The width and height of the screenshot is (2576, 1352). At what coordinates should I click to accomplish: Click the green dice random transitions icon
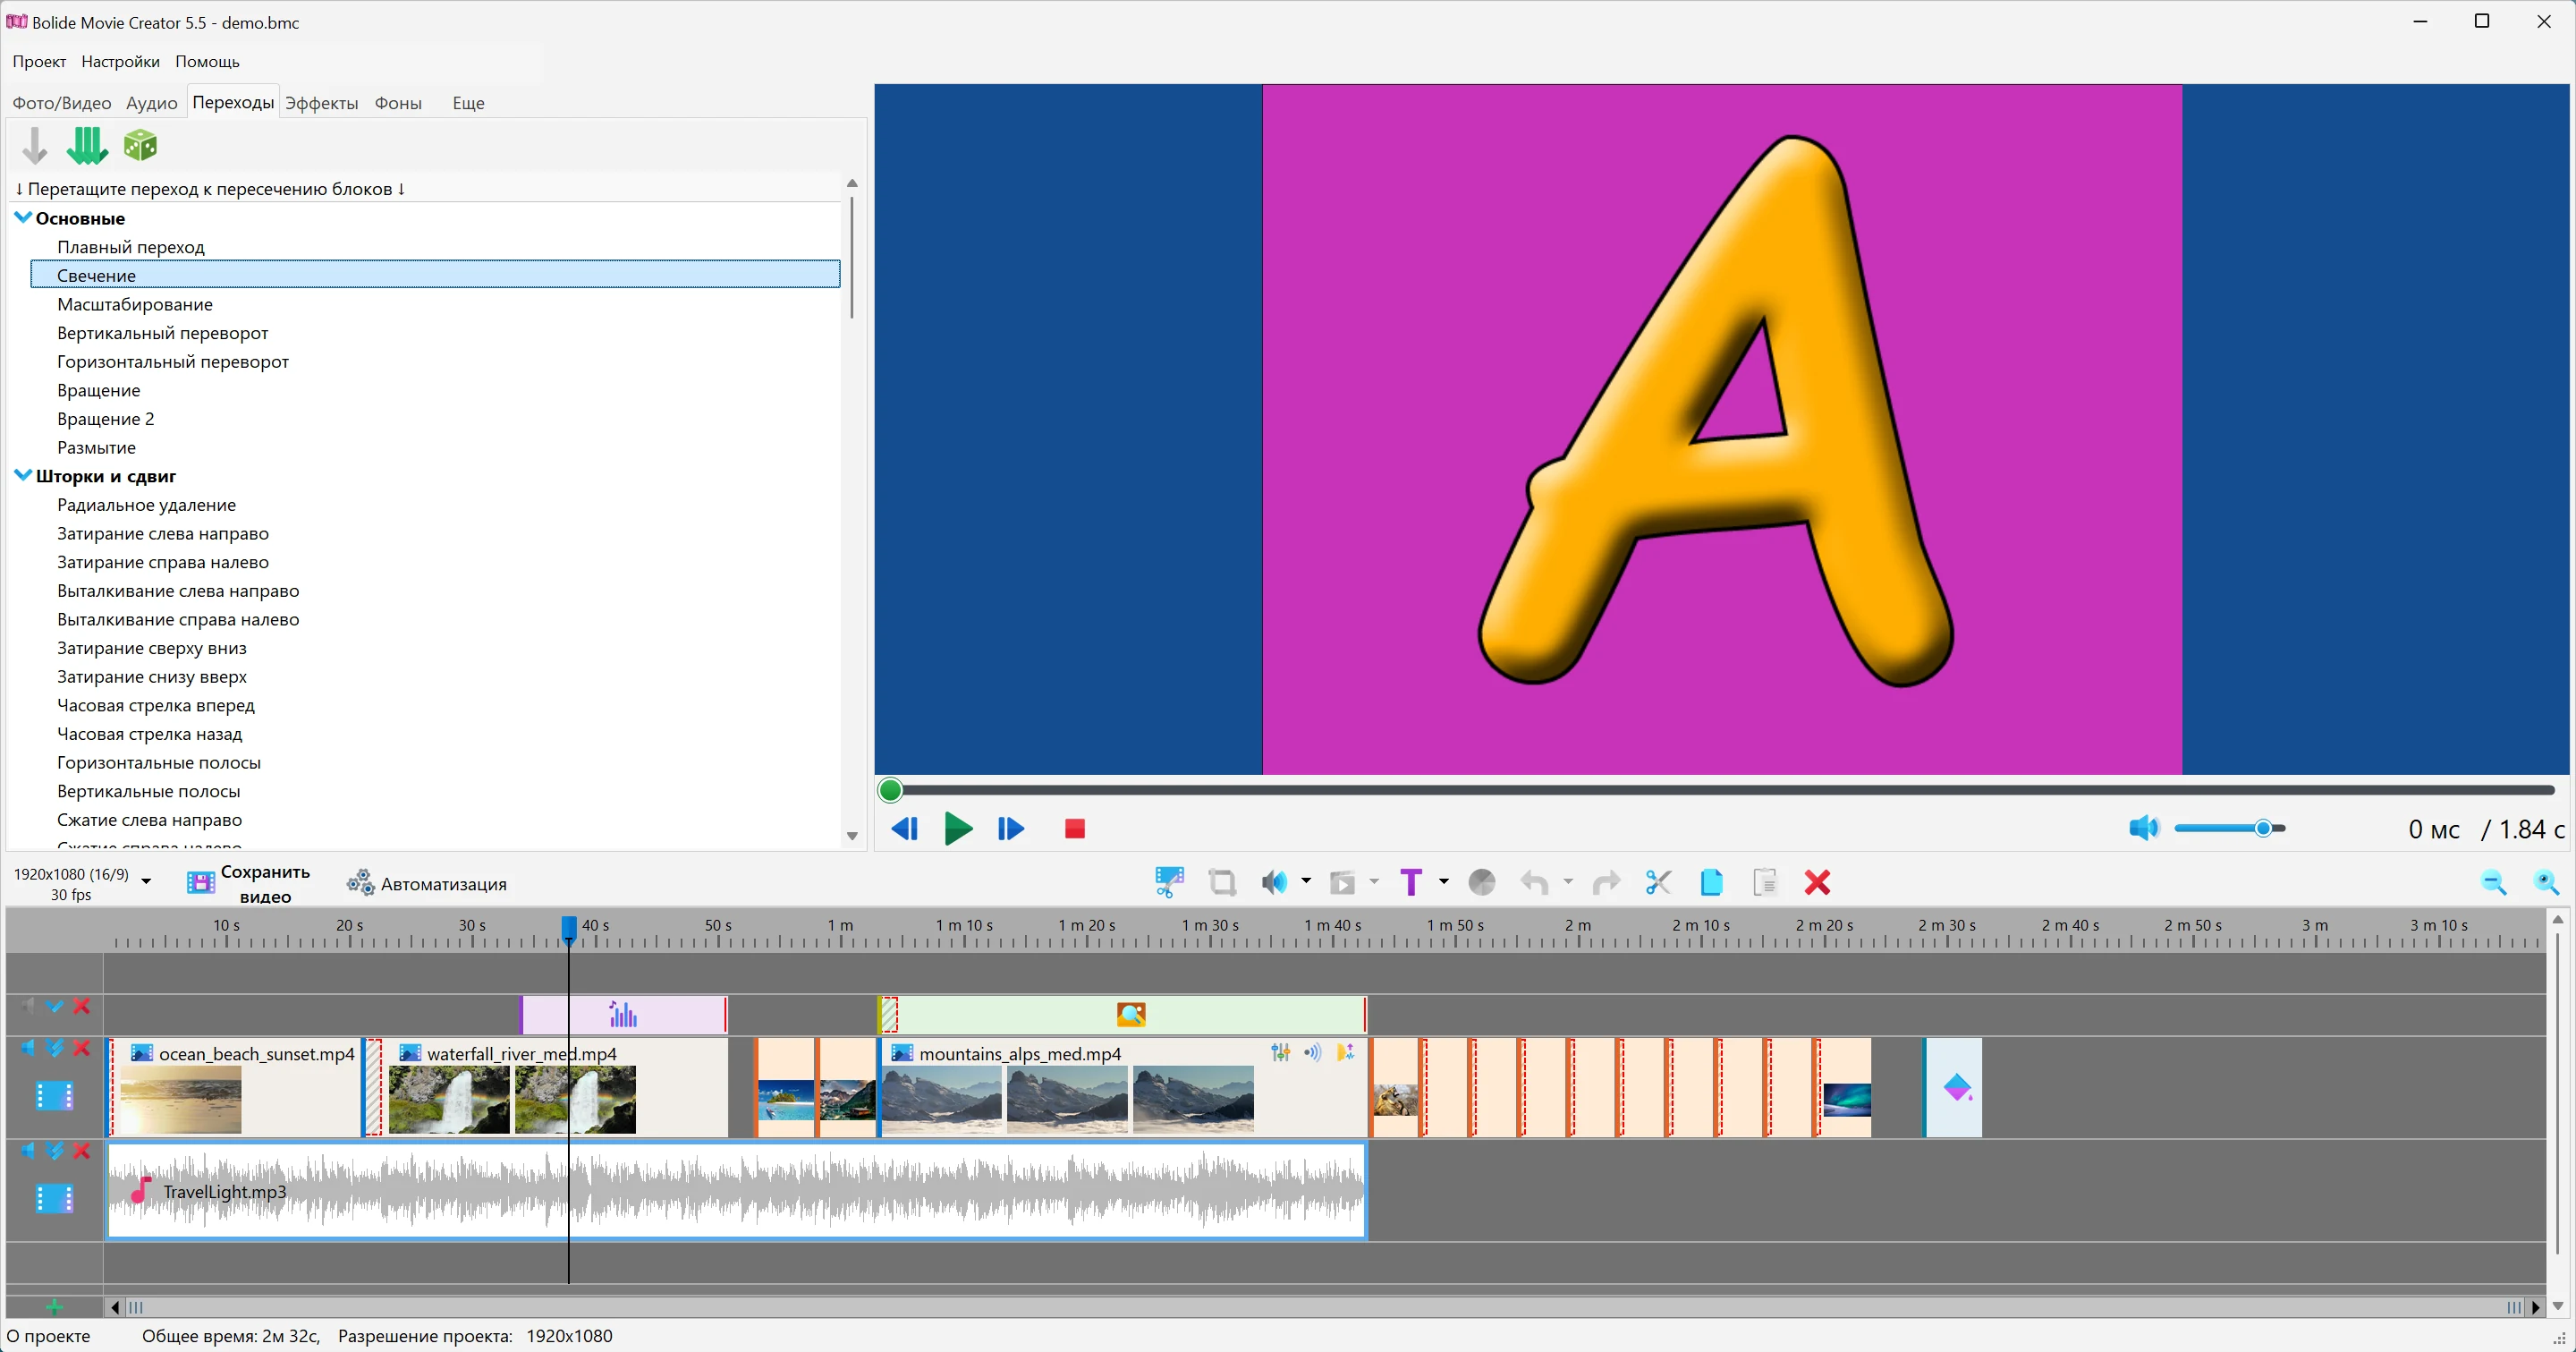[140, 145]
